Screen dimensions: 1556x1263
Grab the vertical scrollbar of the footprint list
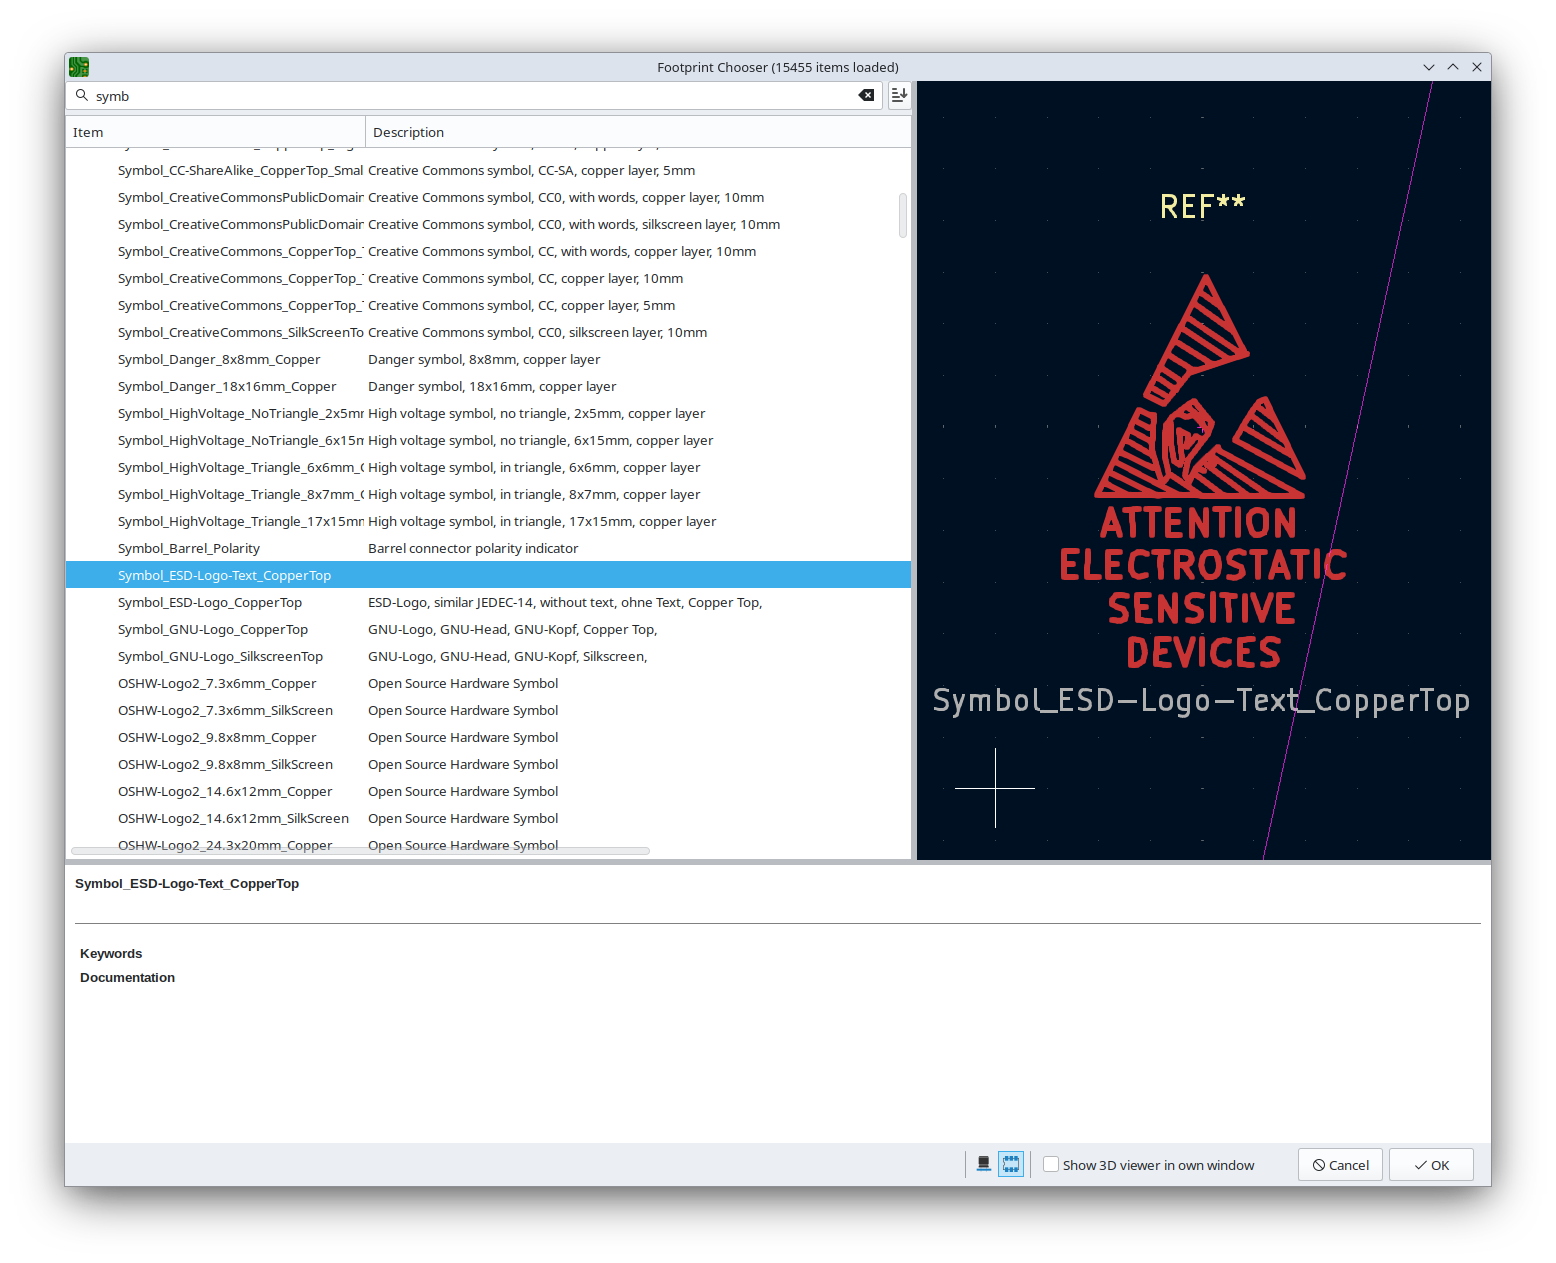(x=903, y=215)
